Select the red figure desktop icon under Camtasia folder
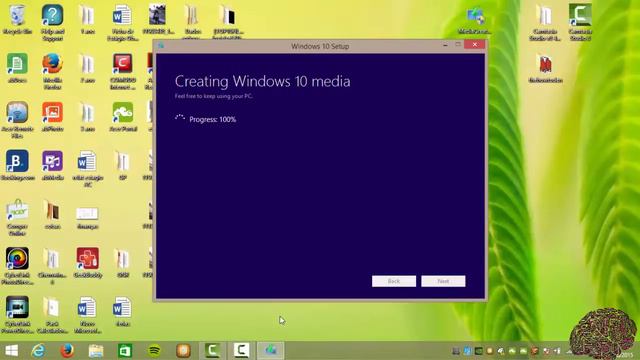The image size is (640, 360). pos(545,68)
